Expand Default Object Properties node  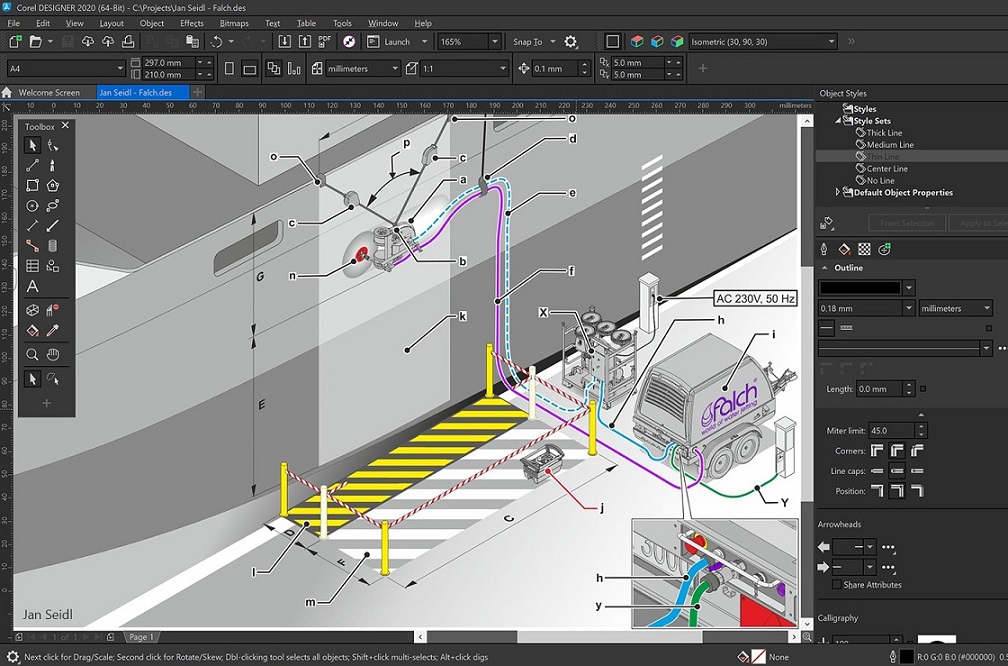click(x=838, y=192)
